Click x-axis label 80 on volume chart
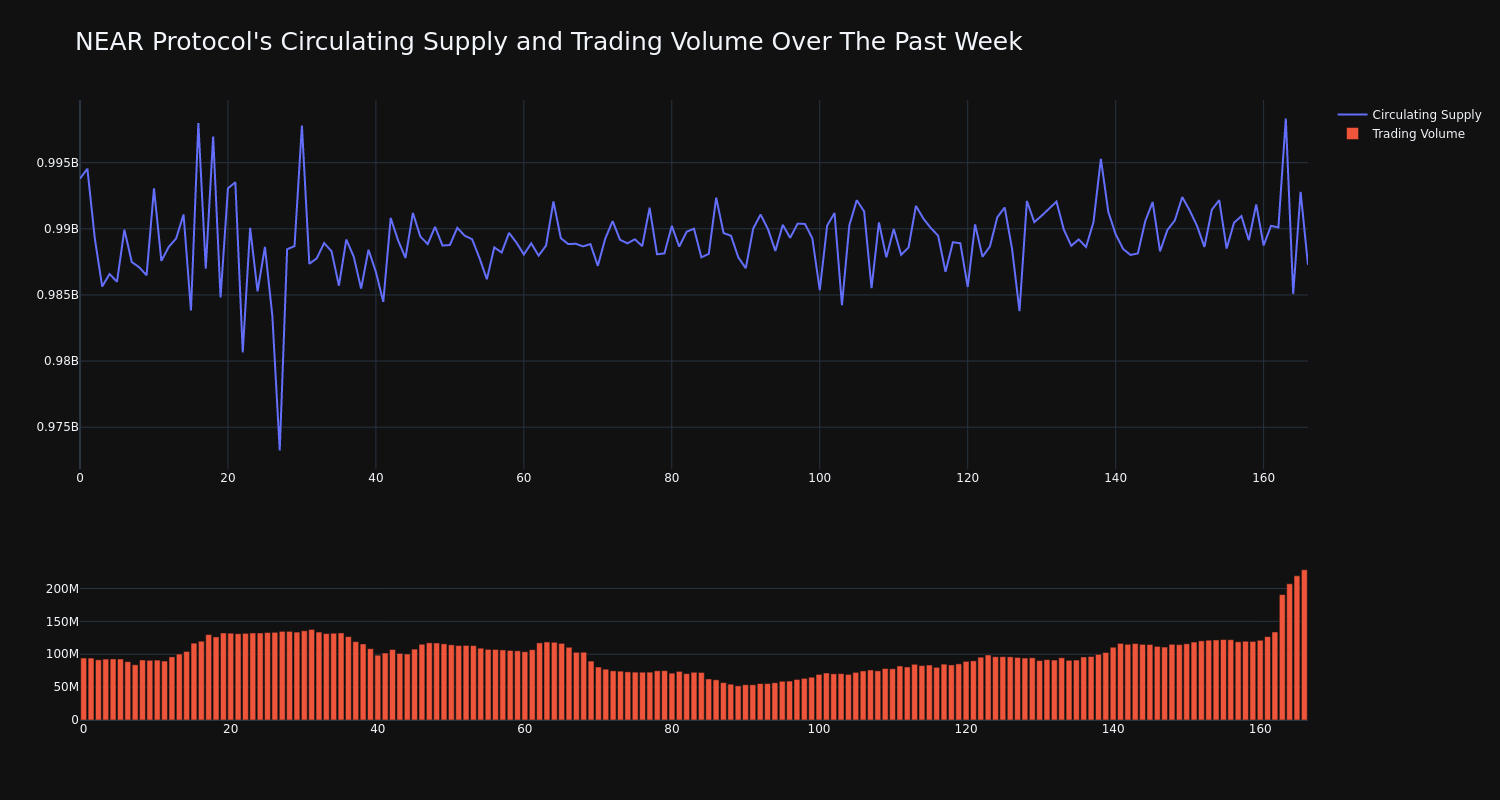The width and height of the screenshot is (1500, 800). tap(672, 729)
